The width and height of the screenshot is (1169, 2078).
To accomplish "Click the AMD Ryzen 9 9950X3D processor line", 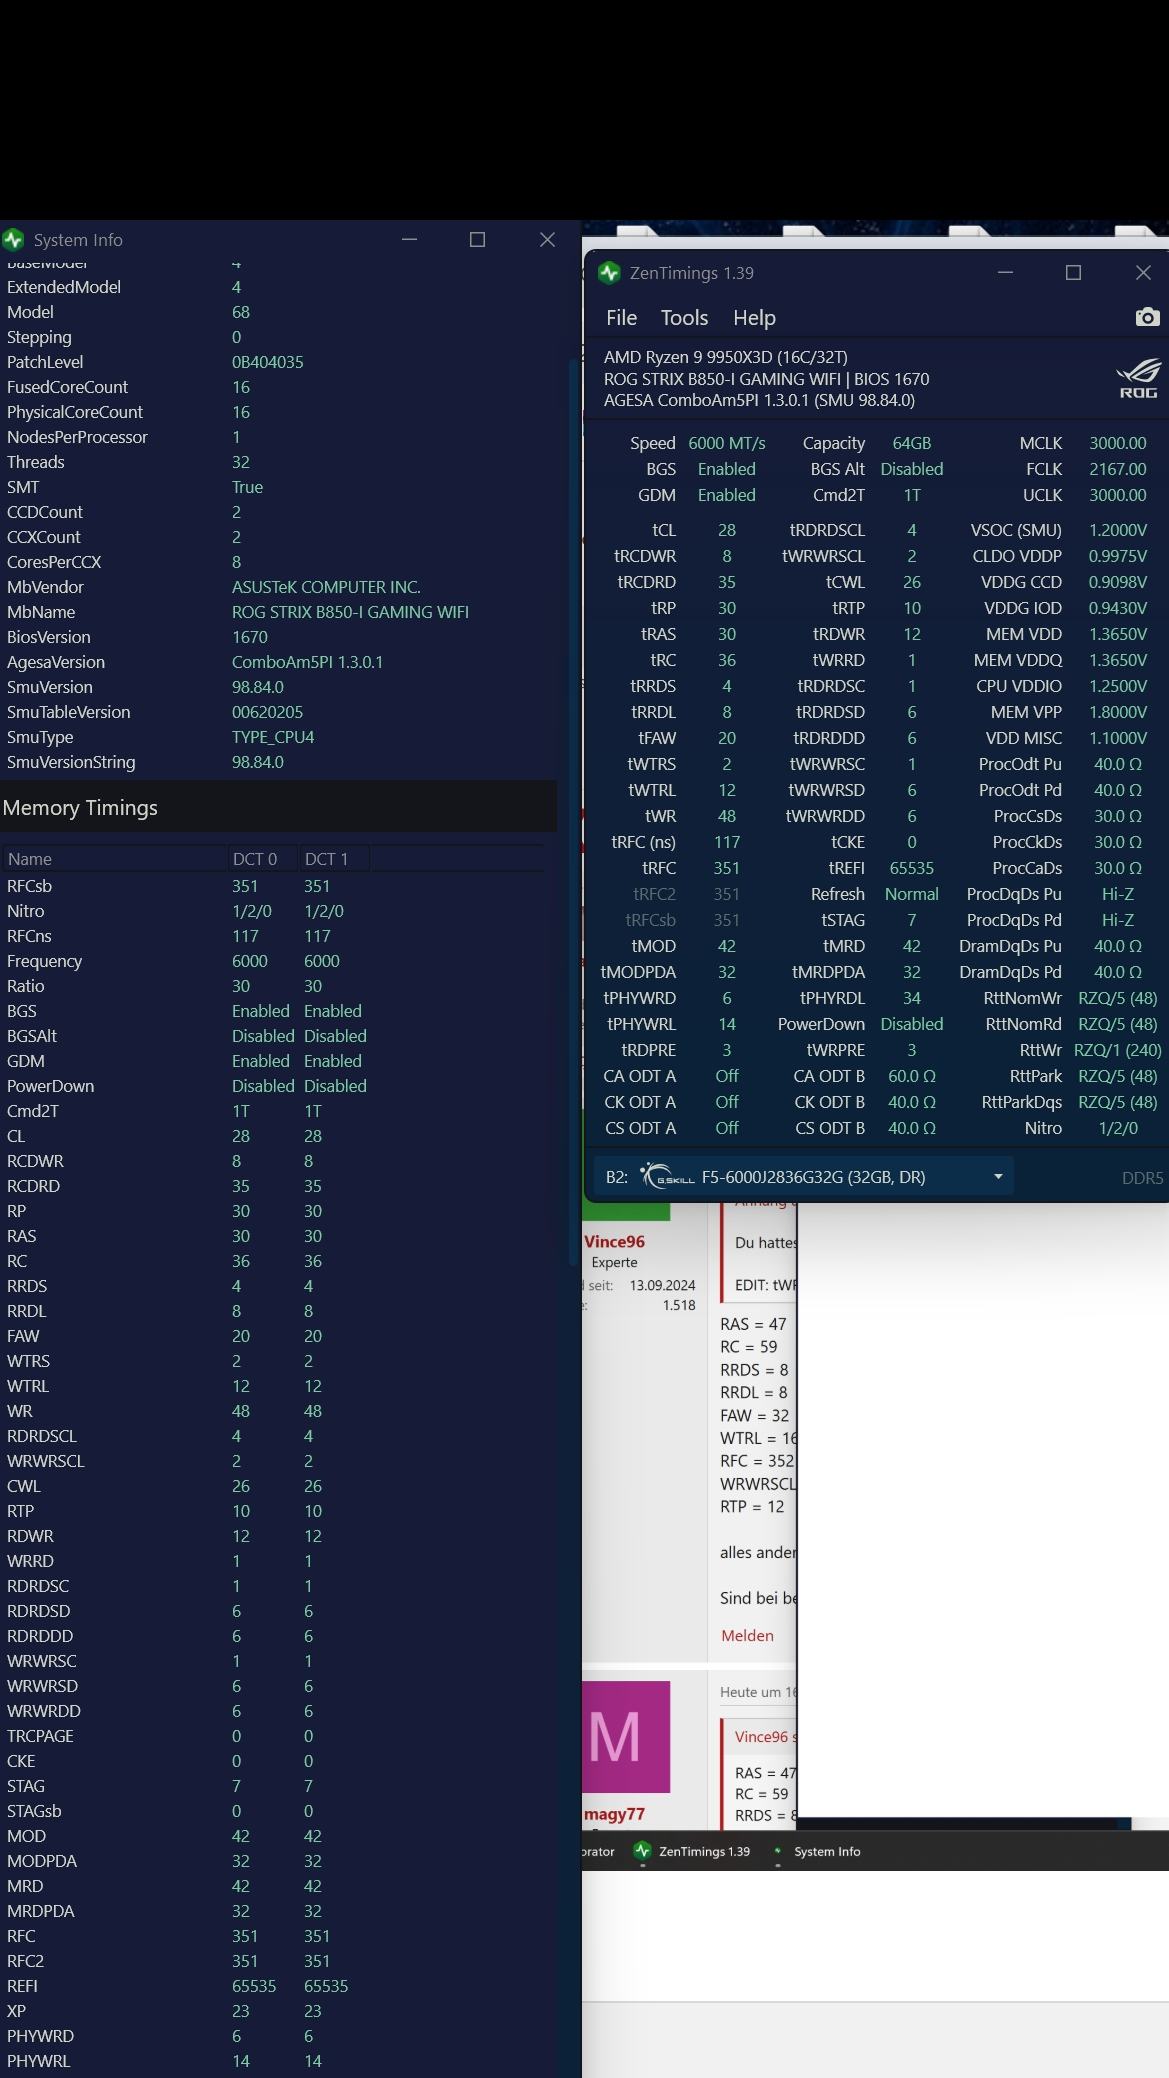I will [x=725, y=357].
